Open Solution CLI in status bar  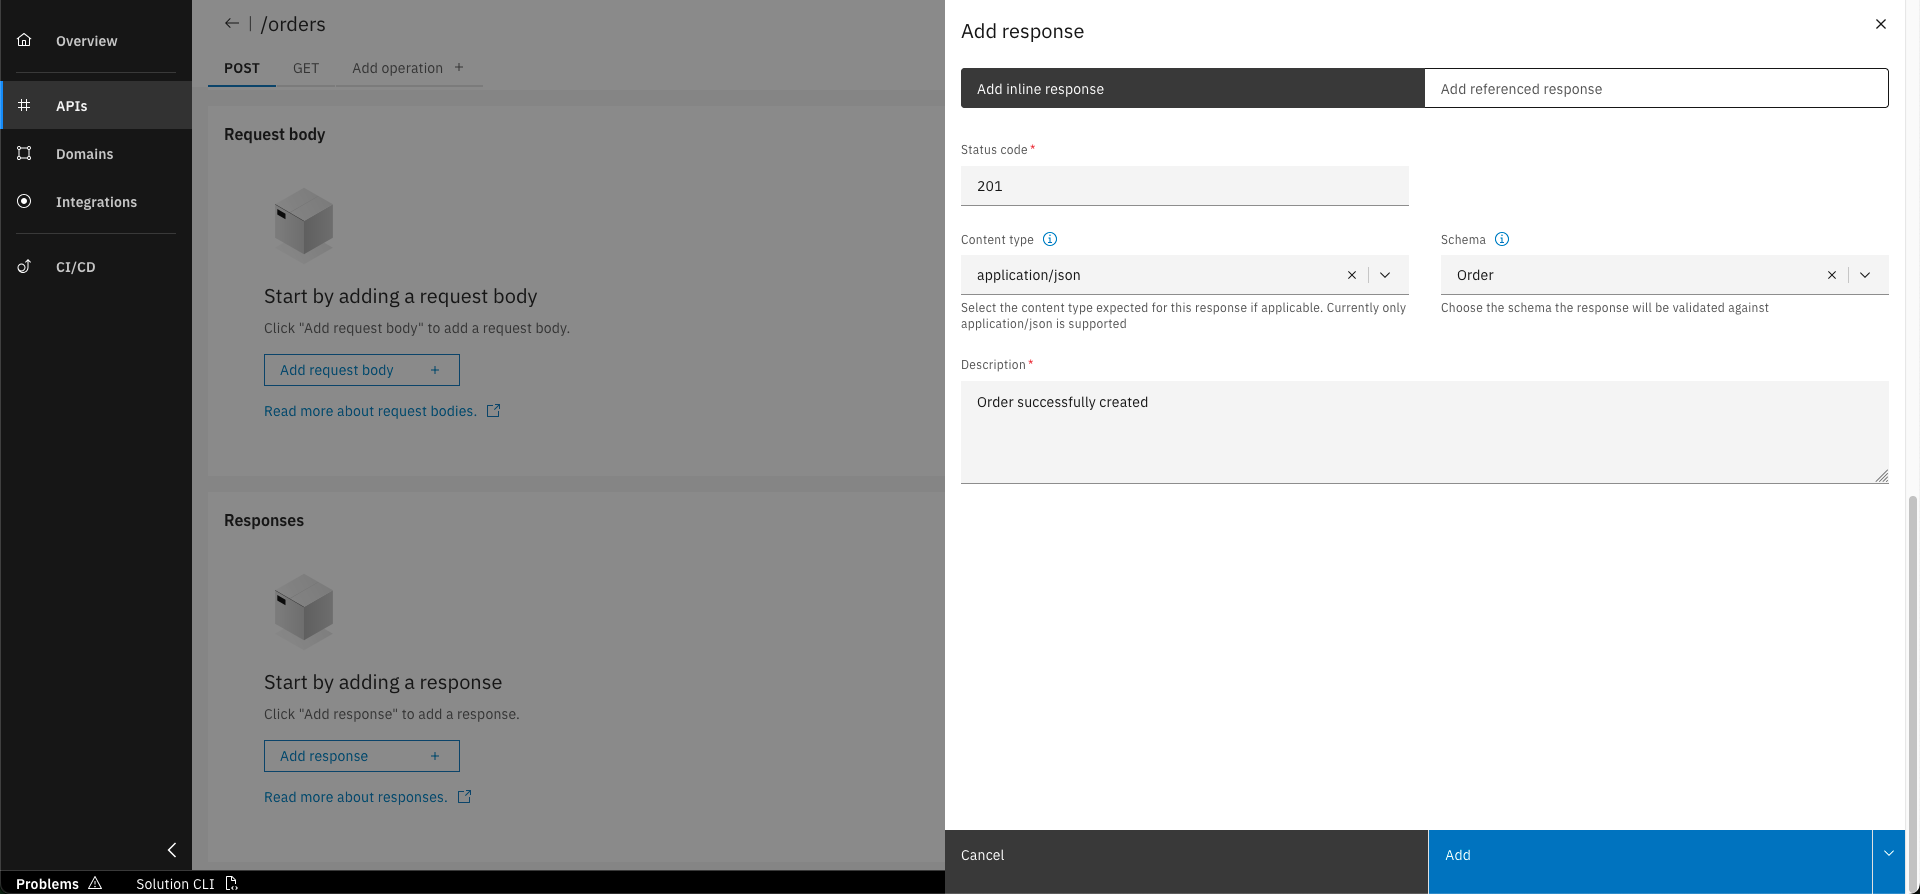click(186, 883)
